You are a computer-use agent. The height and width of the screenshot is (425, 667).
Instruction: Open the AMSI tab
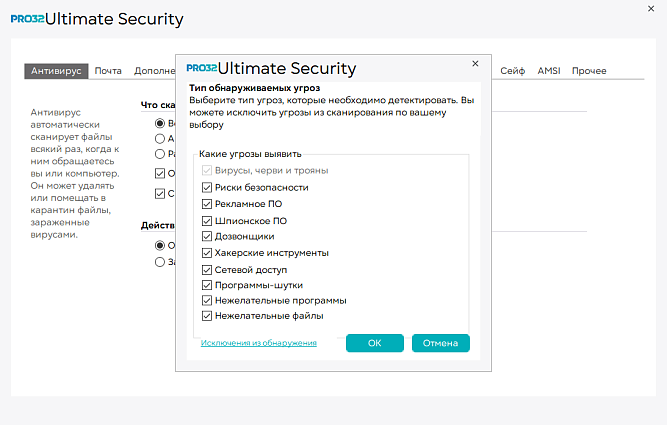549,71
